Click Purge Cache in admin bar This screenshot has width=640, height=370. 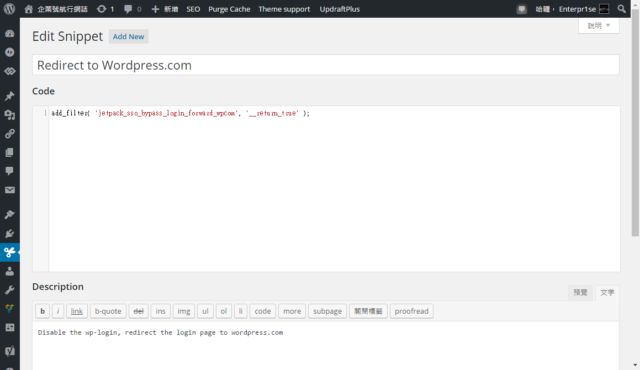[x=229, y=9]
